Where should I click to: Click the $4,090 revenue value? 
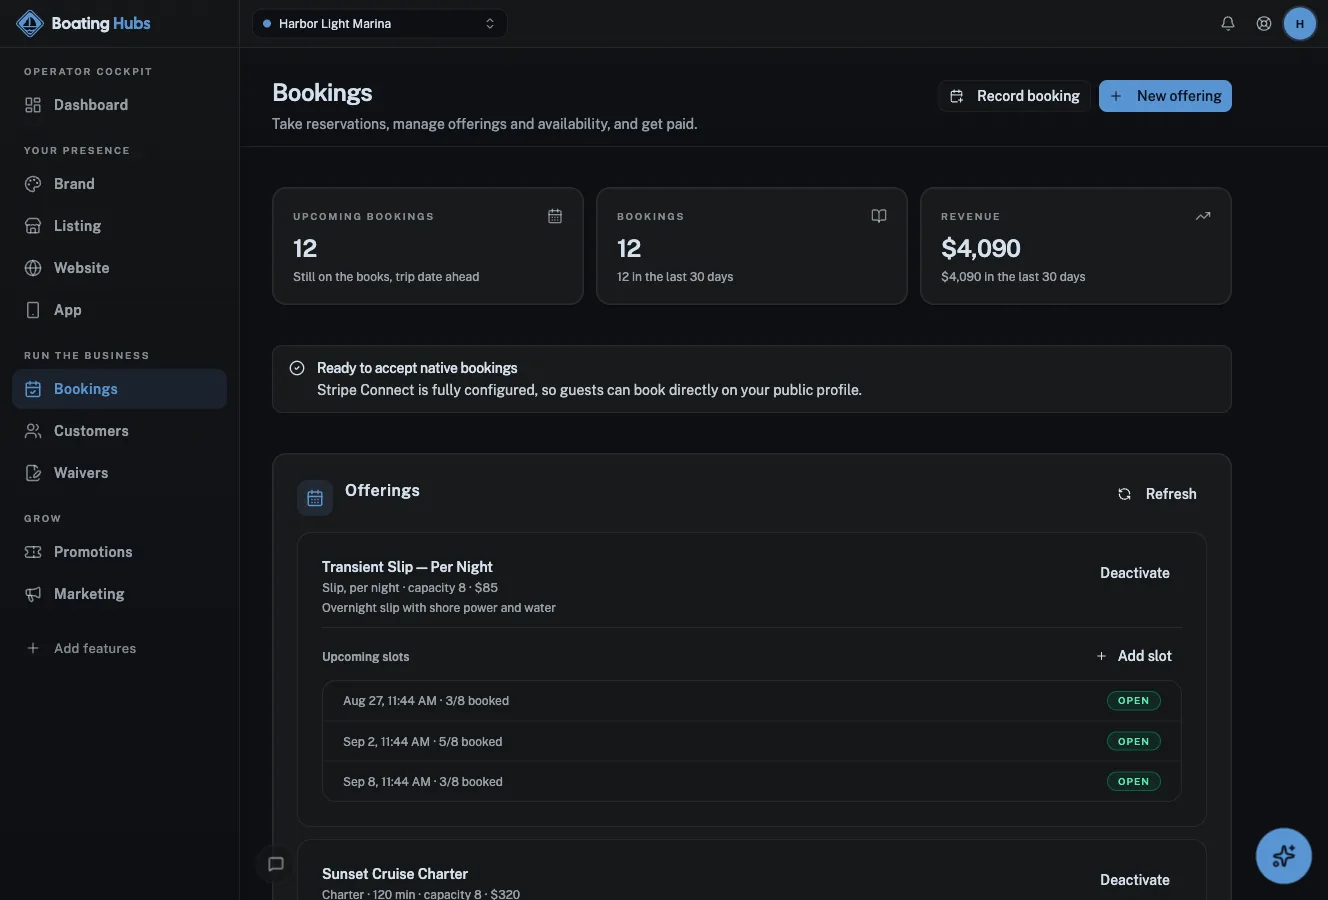tap(981, 248)
